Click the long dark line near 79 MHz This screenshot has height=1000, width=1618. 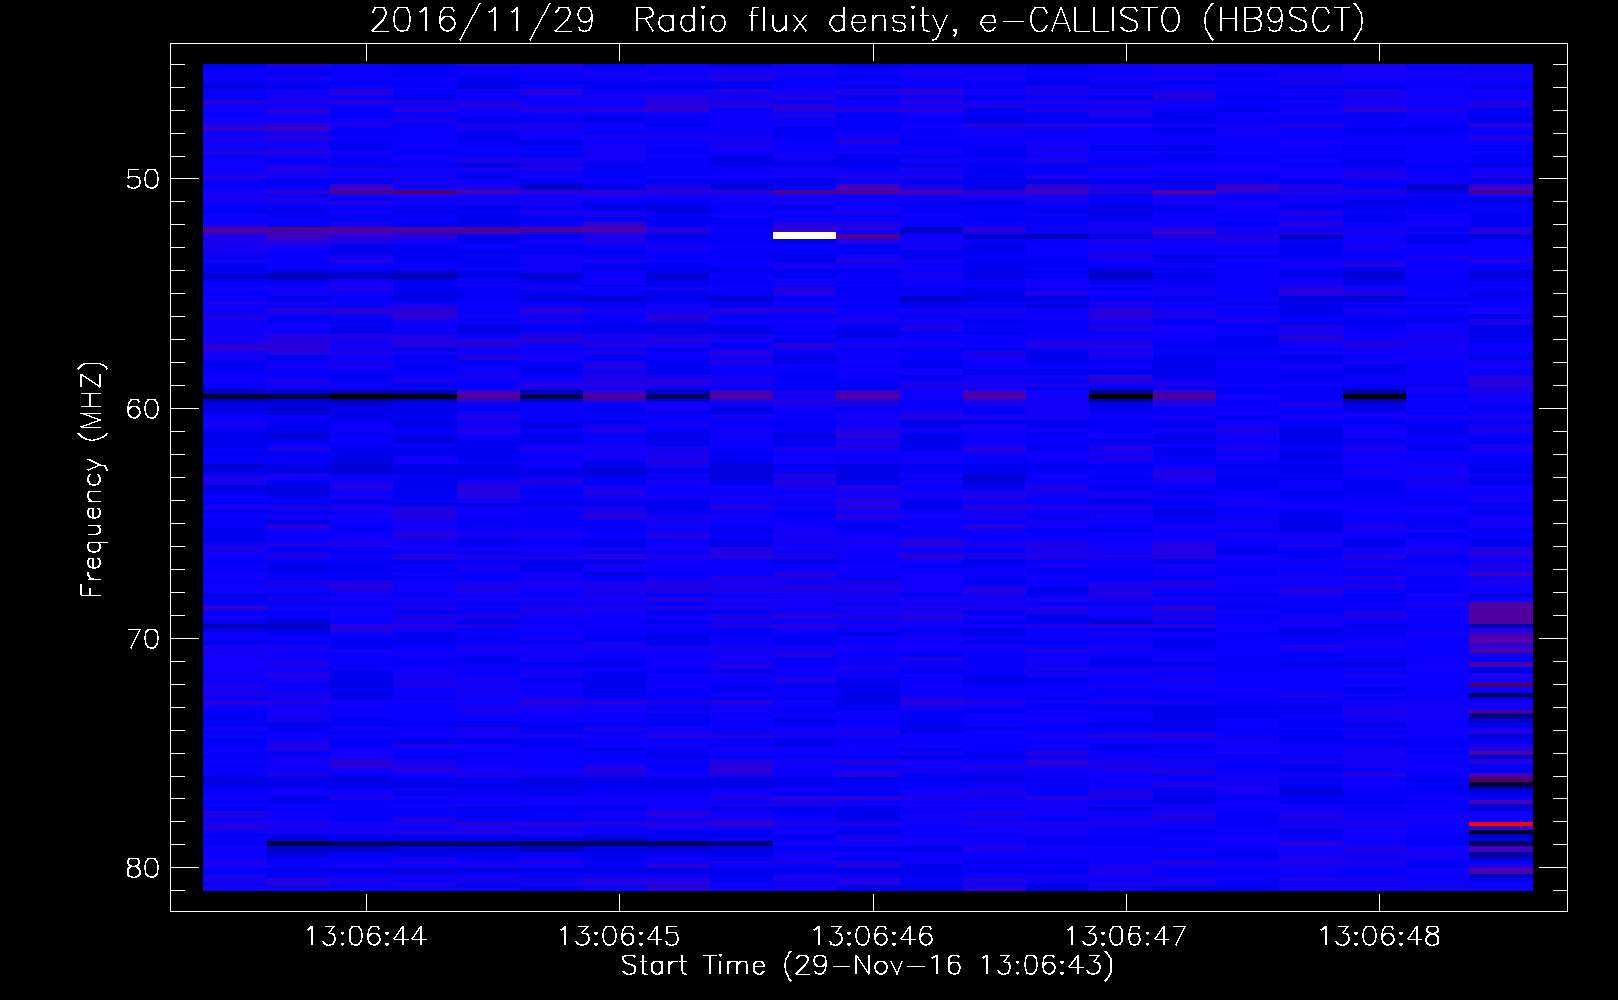point(520,844)
